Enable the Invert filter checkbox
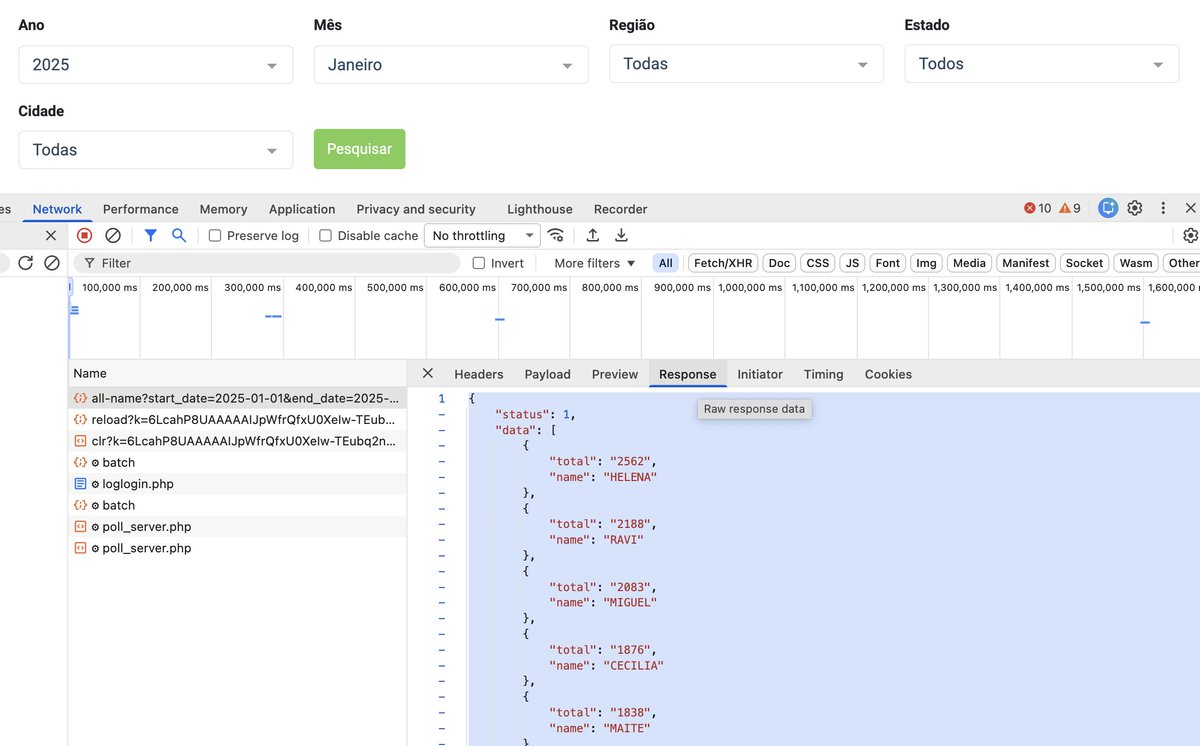The height and width of the screenshot is (746, 1200). (x=479, y=263)
